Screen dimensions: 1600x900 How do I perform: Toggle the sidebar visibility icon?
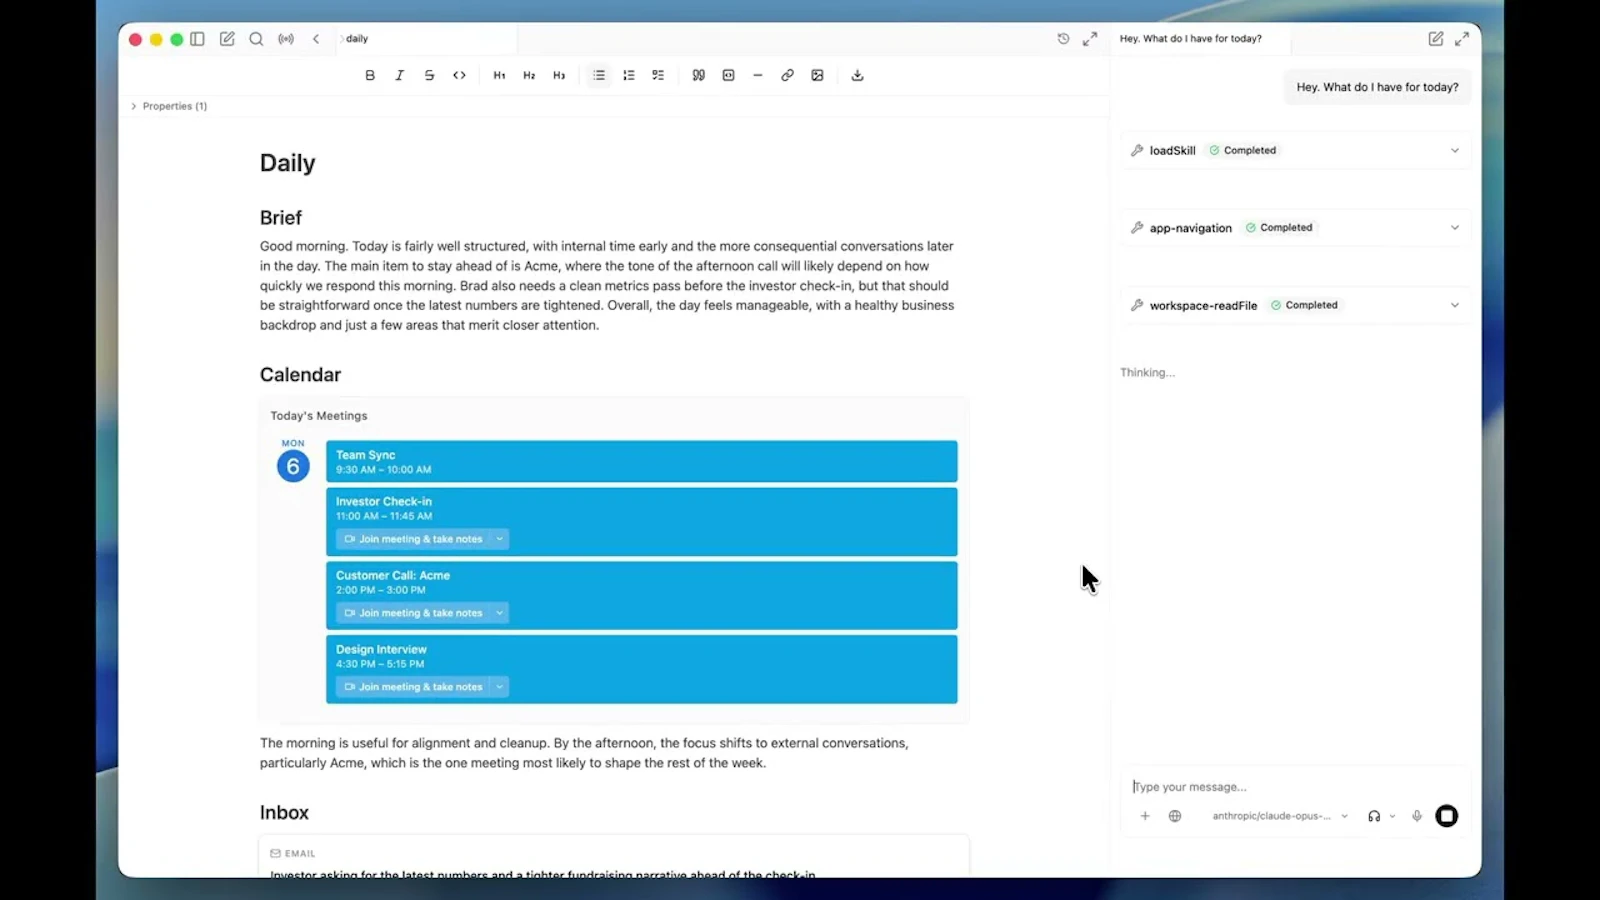pyautogui.click(x=197, y=39)
